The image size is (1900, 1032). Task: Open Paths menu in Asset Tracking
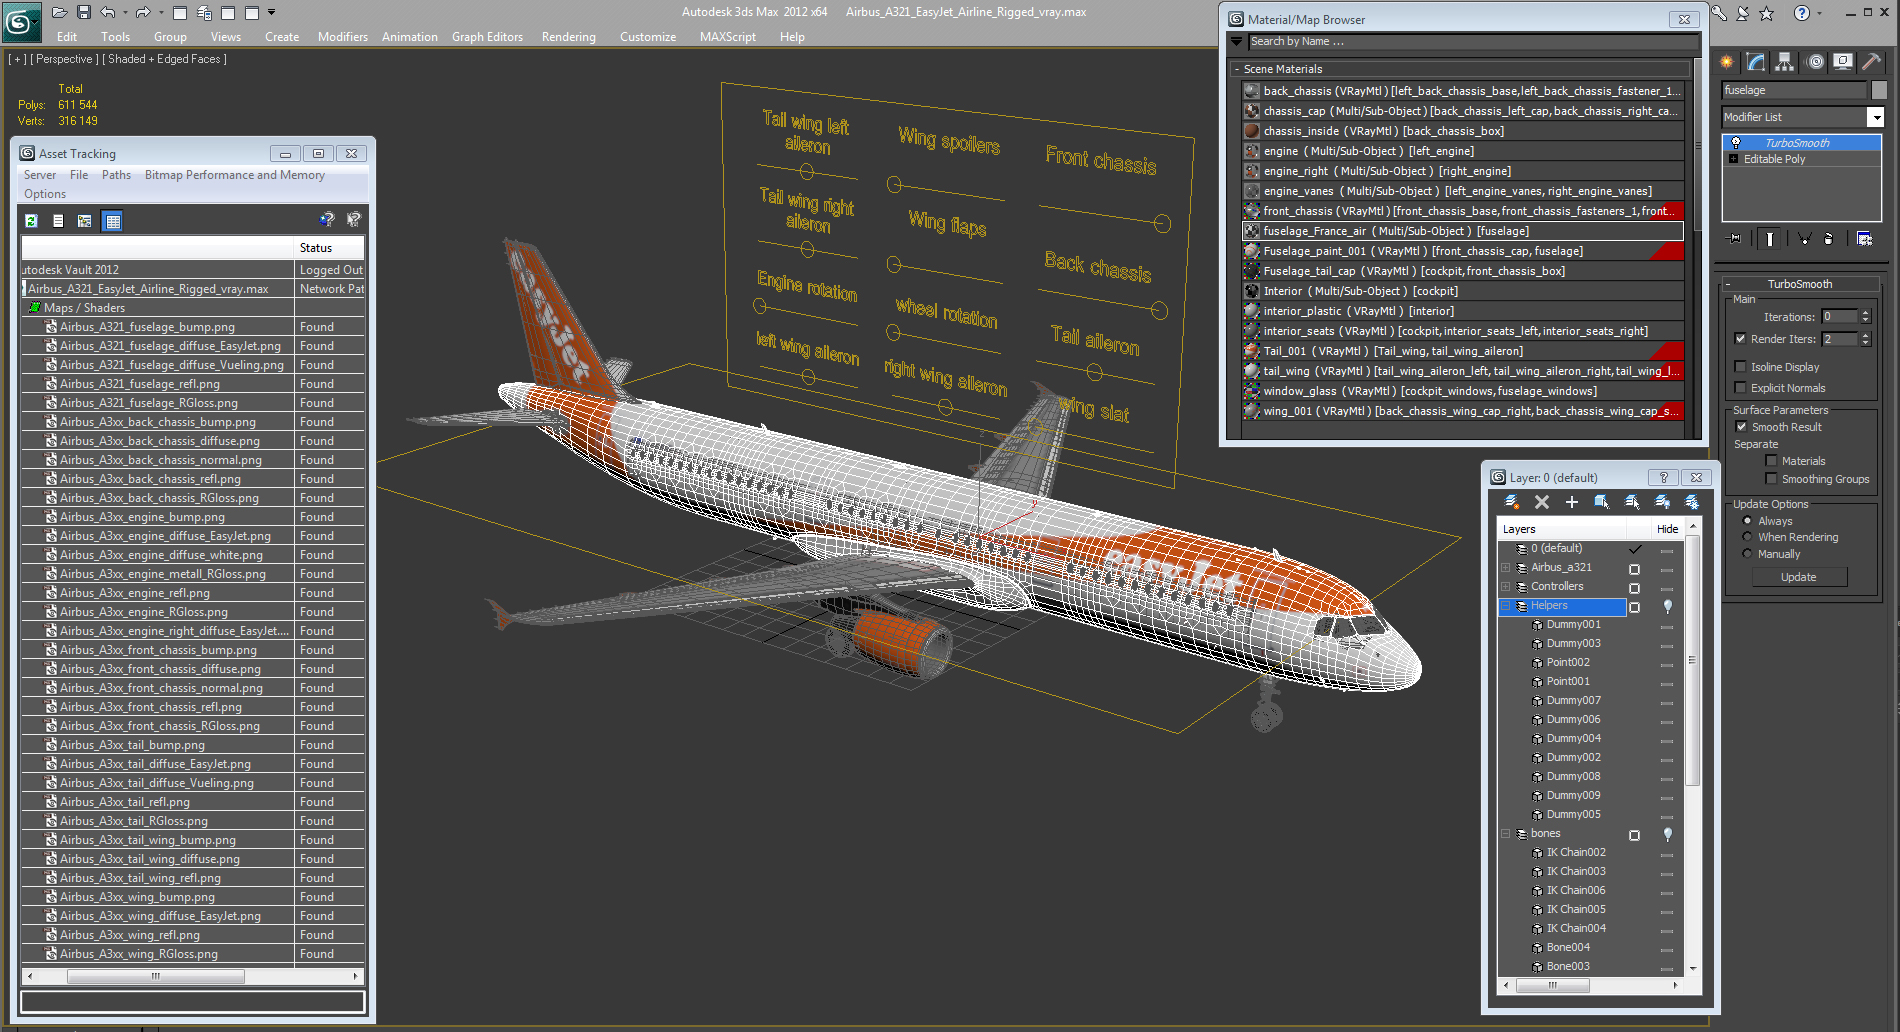tap(116, 175)
